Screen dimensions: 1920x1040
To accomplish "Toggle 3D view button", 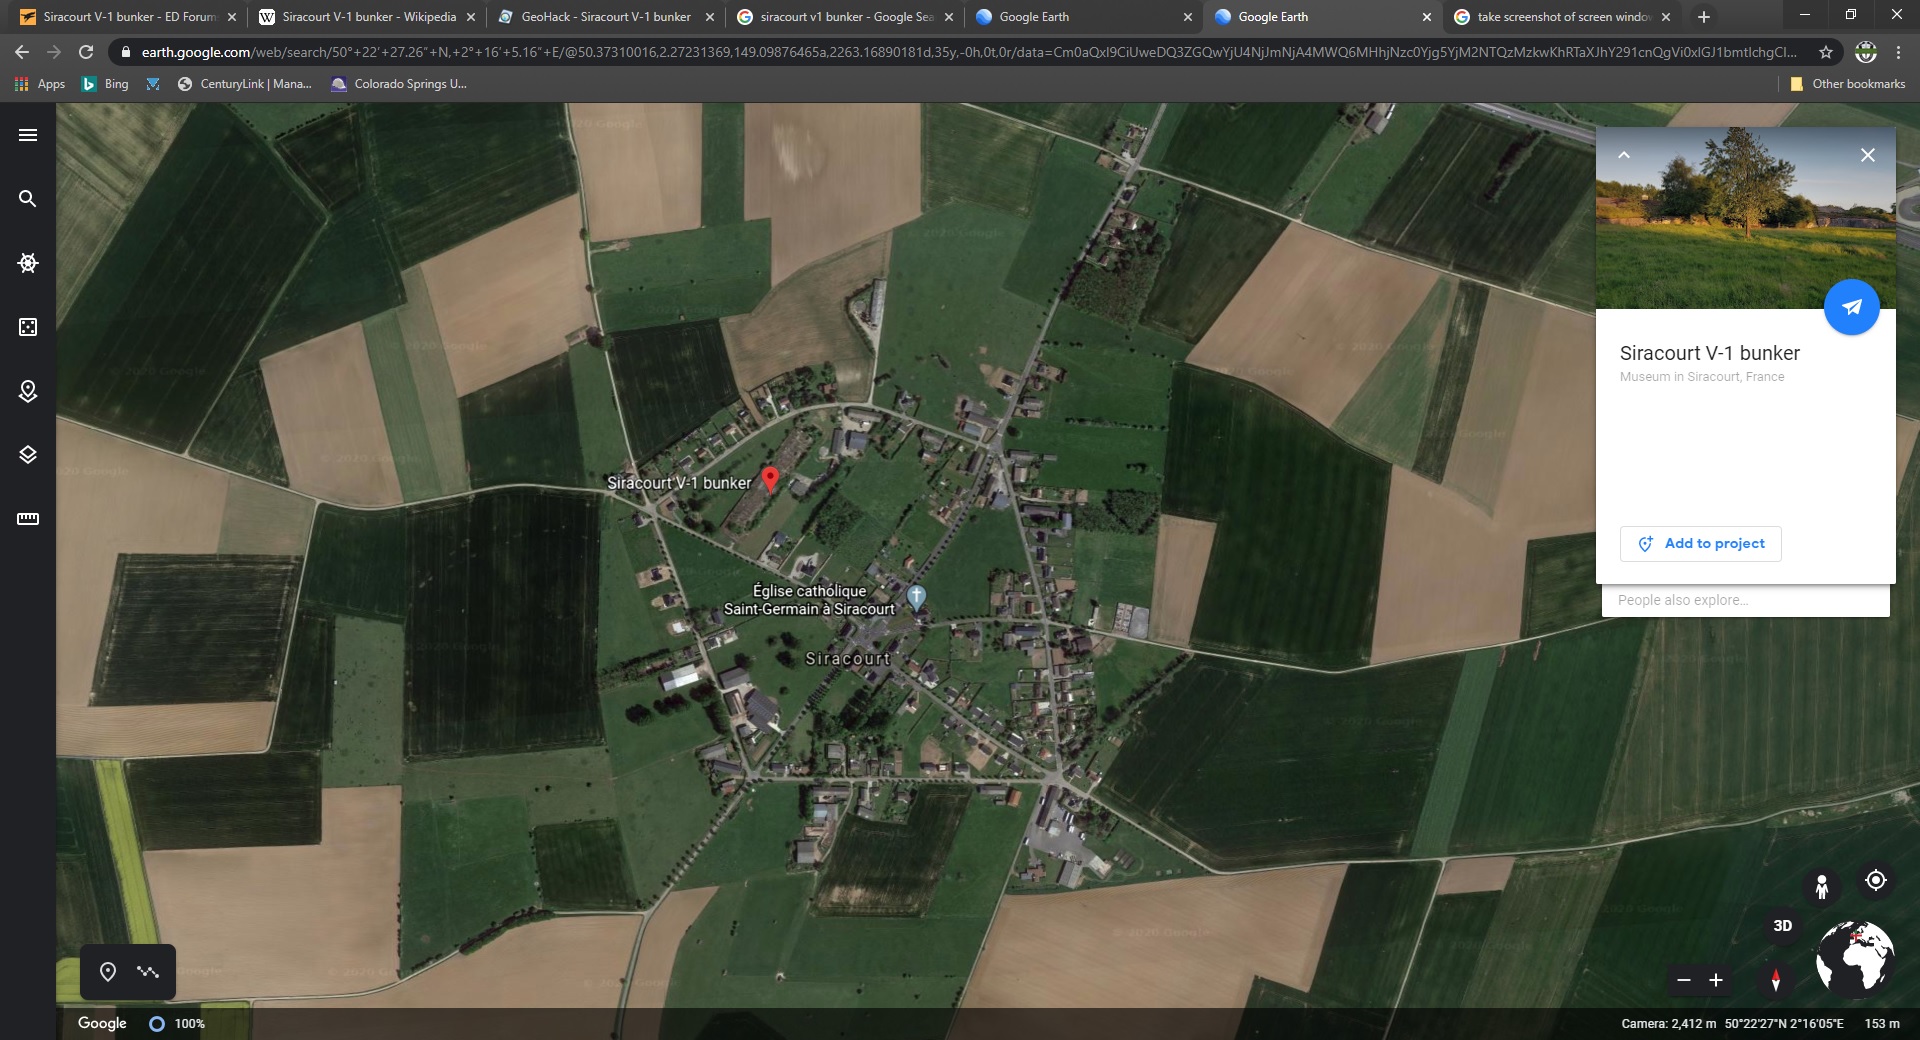I will [x=1782, y=926].
